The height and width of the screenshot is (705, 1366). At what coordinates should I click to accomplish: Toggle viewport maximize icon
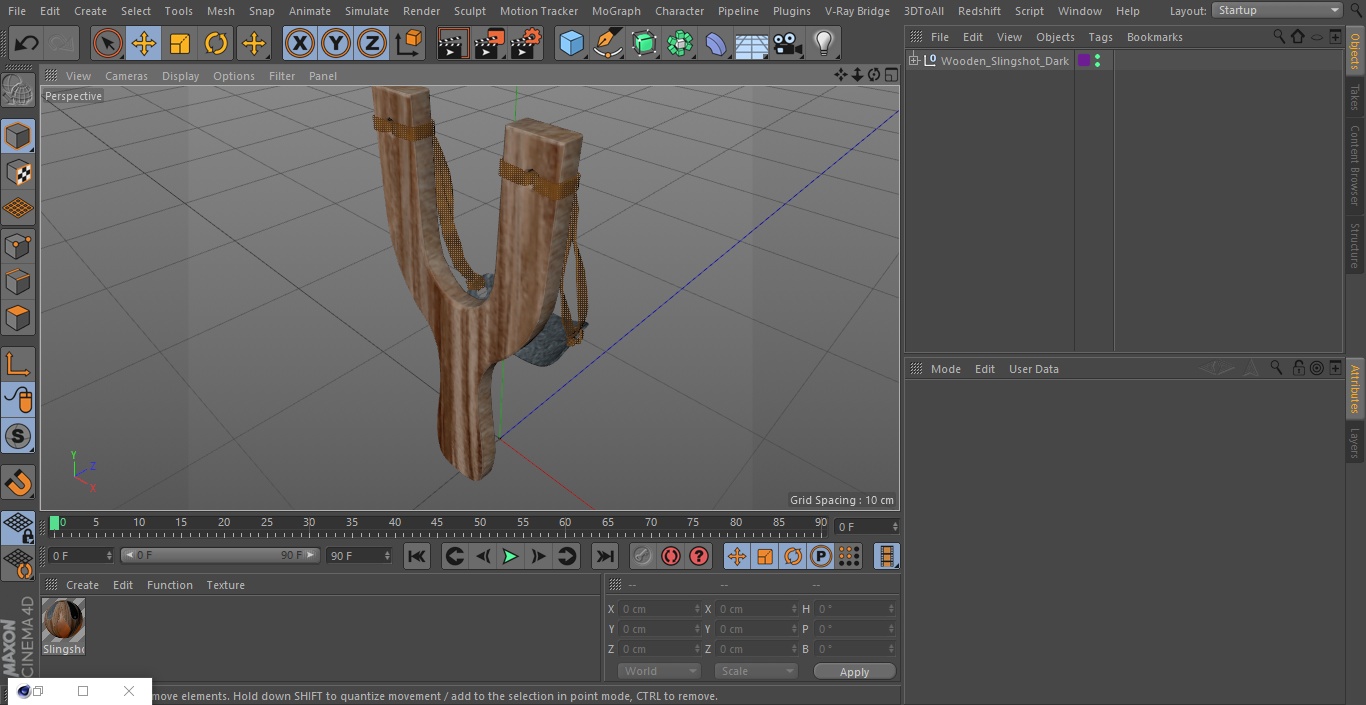pyautogui.click(x=891, y=75)
